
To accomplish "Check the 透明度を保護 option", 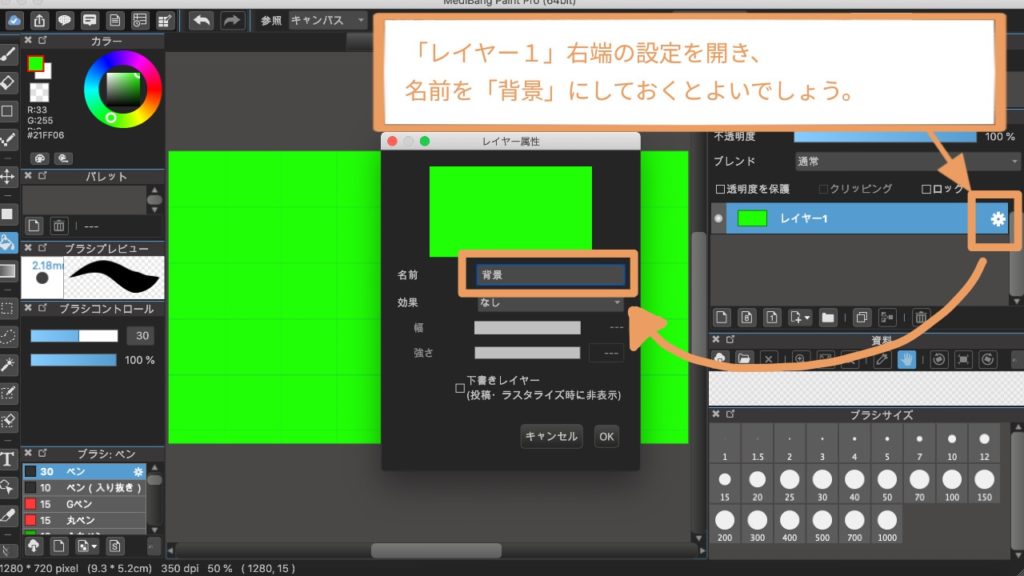I will [720, 189].
